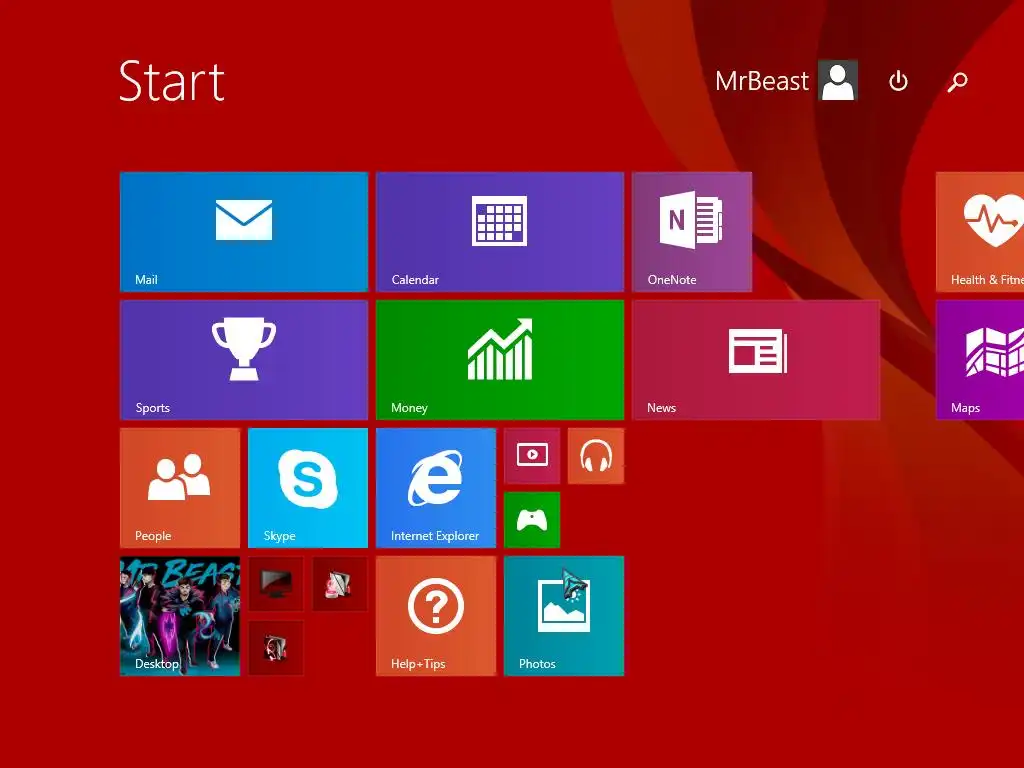Launch the Calendar tile

click(x=500, y=232)
